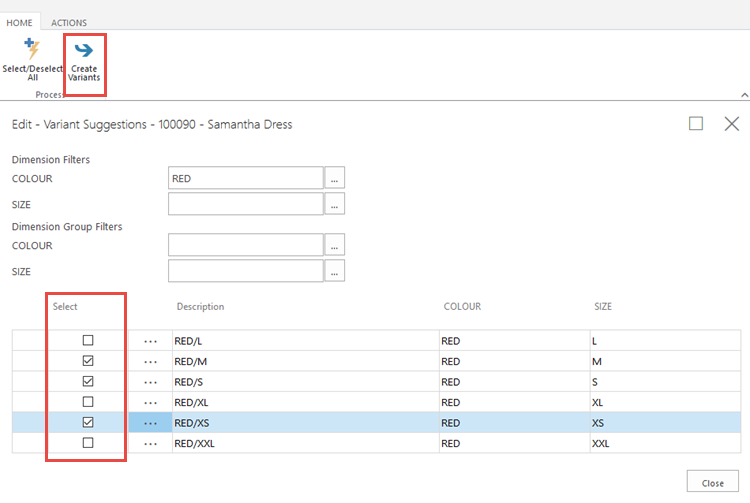Check the RED/XL select checkbox
The width and height of the screenshot is (750, 503).
coord(88,402)
